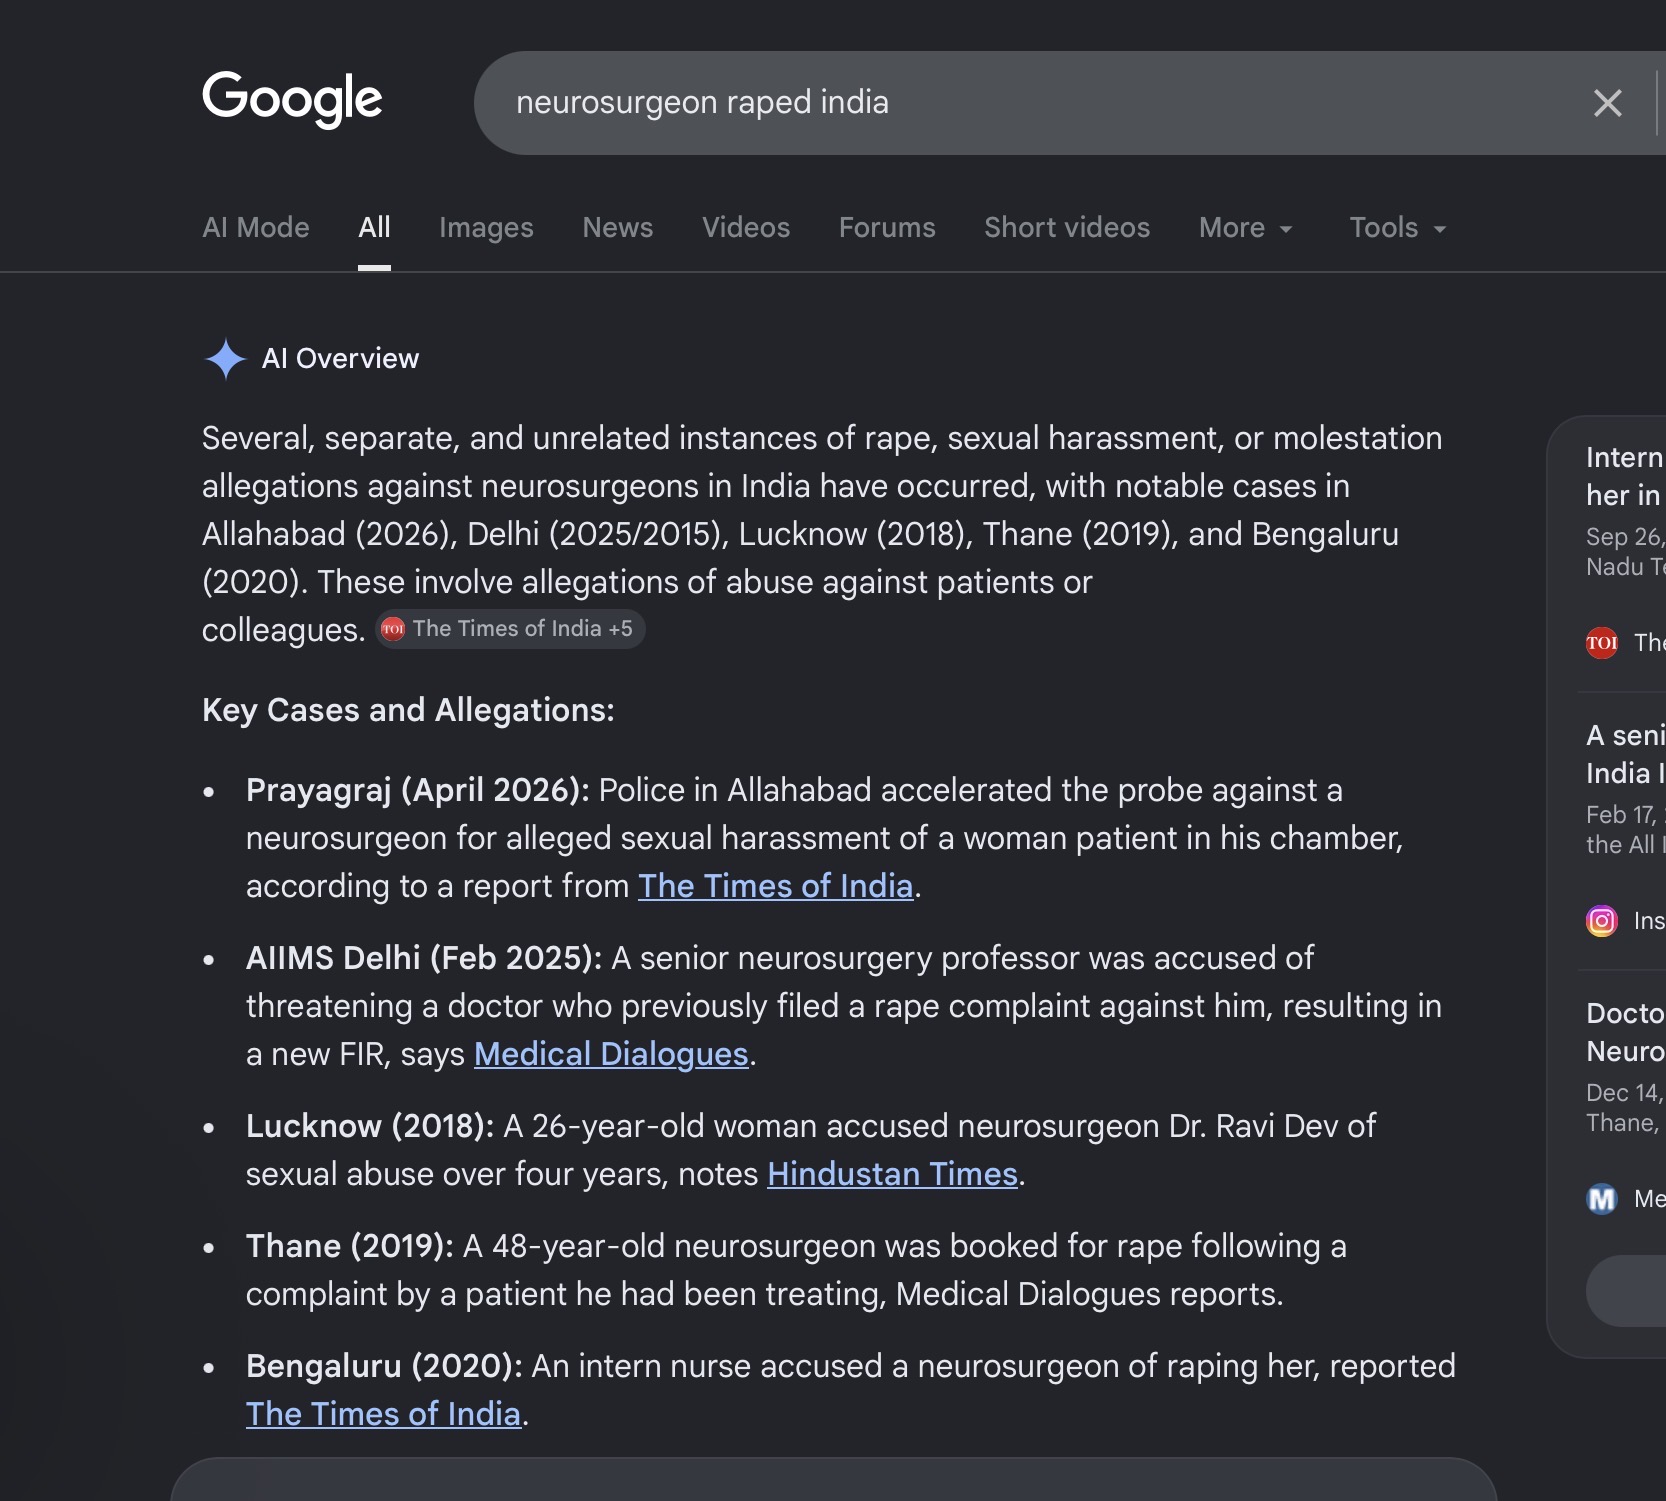This screenshot has height=1501, width=1666.
Task: Click the Google logo
Action: tap(292, 99)
